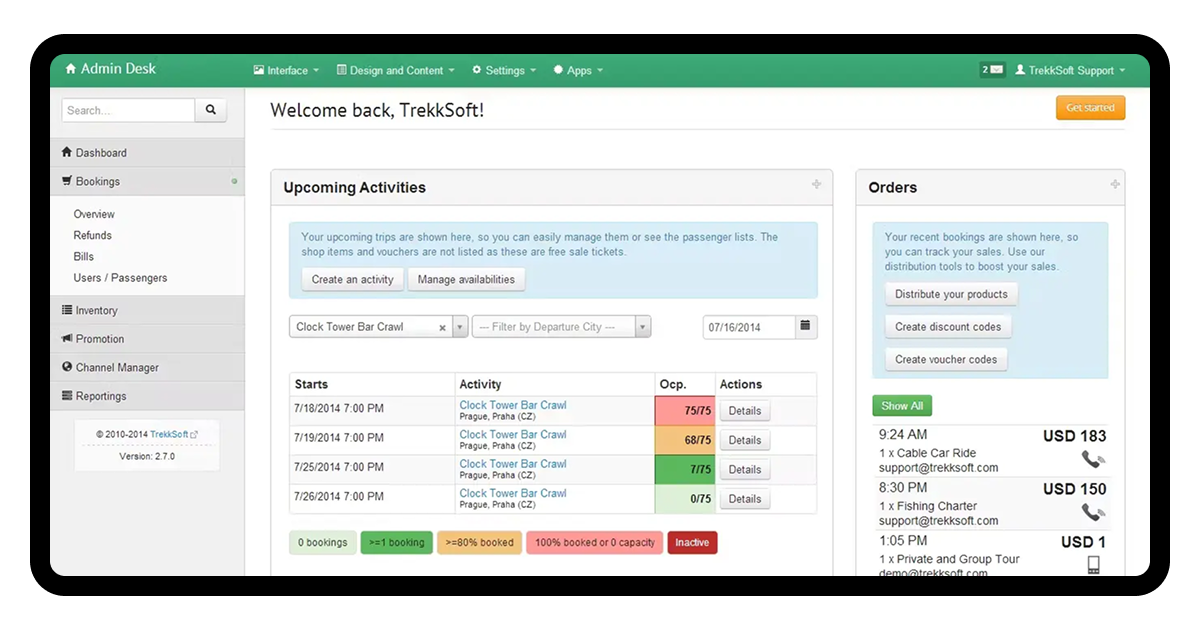This screenshot has width=1200, height=630.
Task: Click the light green 0/75 occupancy cell
Action: (x=685, y=499)
